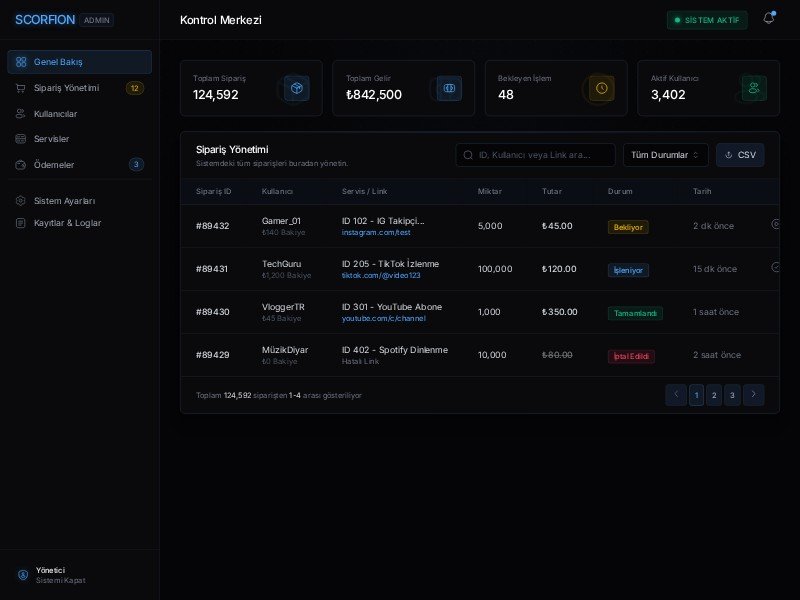The height and width of the screenshot is (600, 800).
Task: Go to the next orders page arrow
Action: [754, 395]
